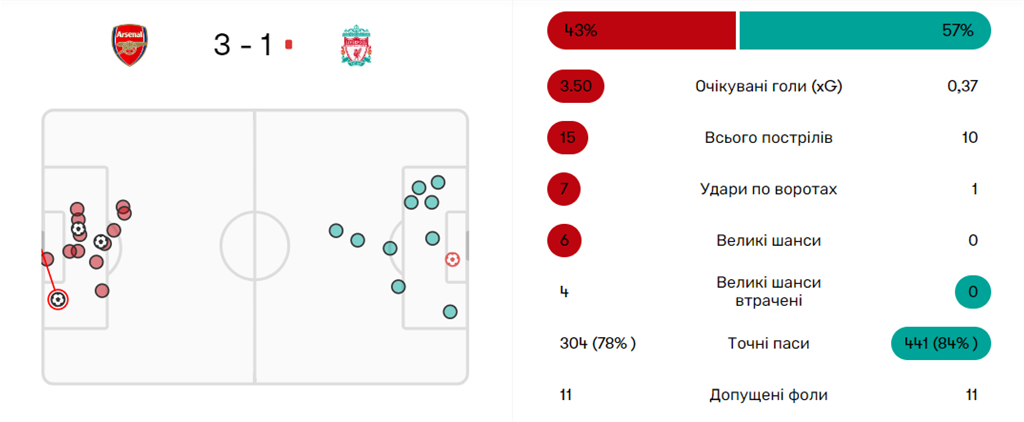1024x422 pixels.
Task: Click the 3 - 1 match score
Action: click(242, 45)
